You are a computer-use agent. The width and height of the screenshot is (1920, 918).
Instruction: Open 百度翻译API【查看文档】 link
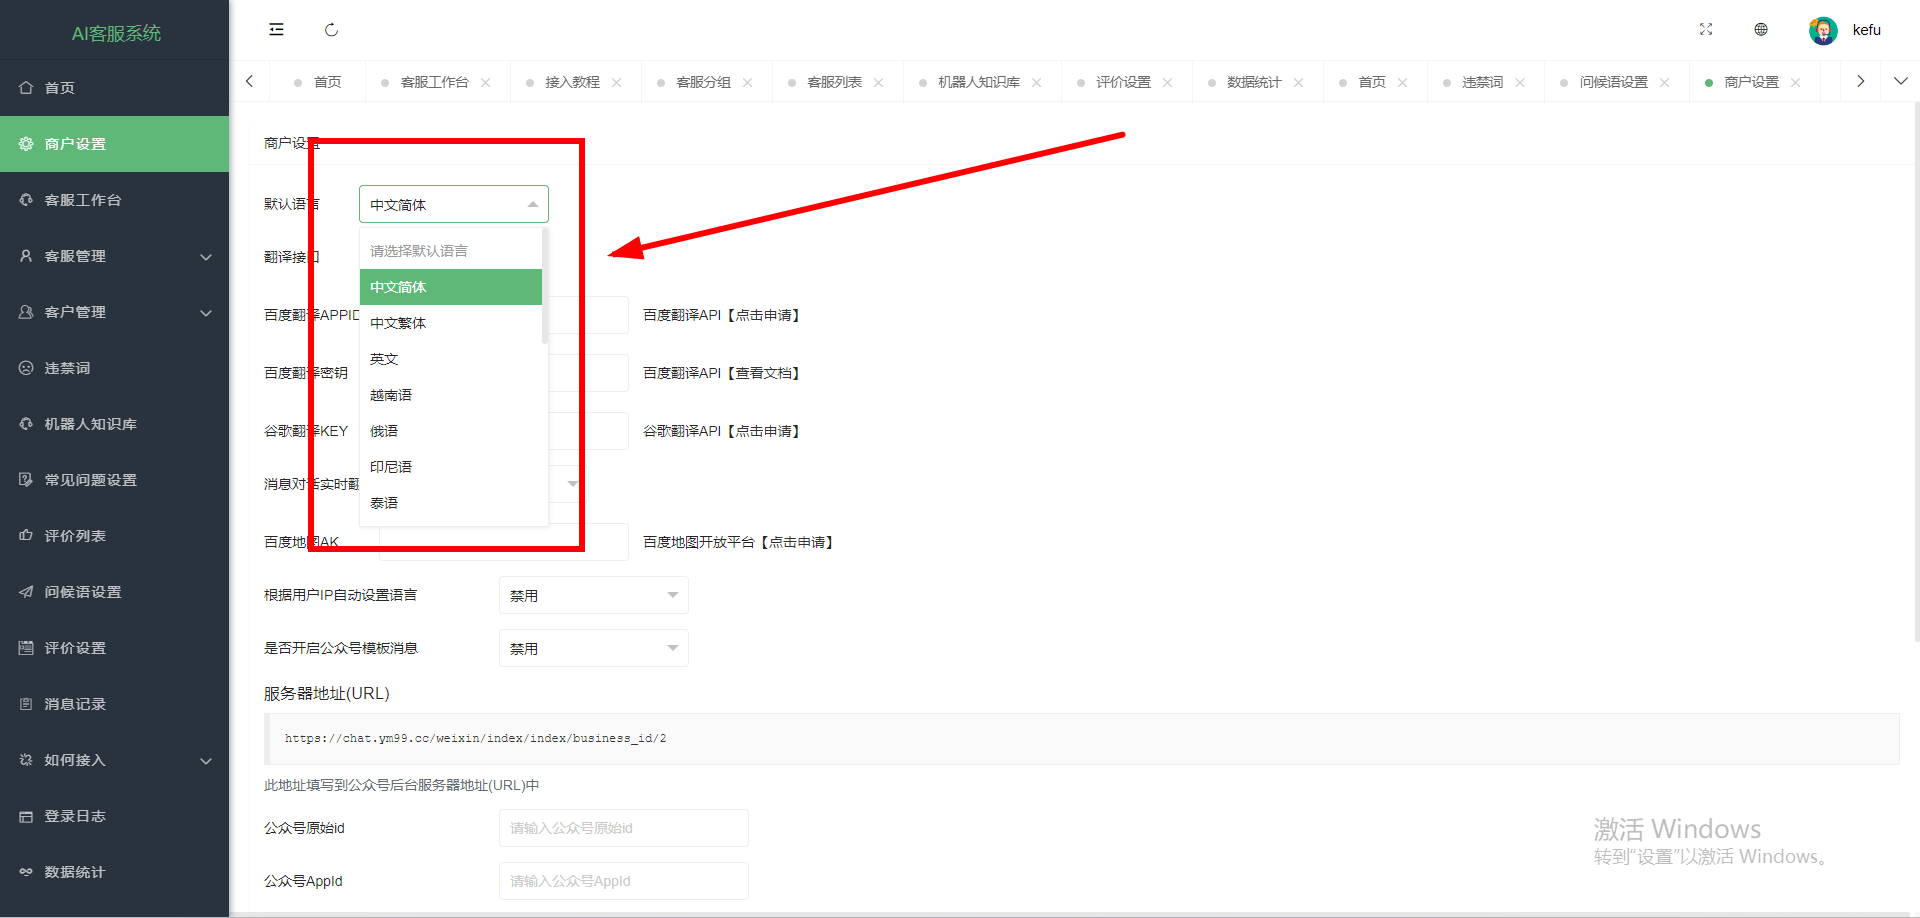pyautogui.click(x=722, y=373)
